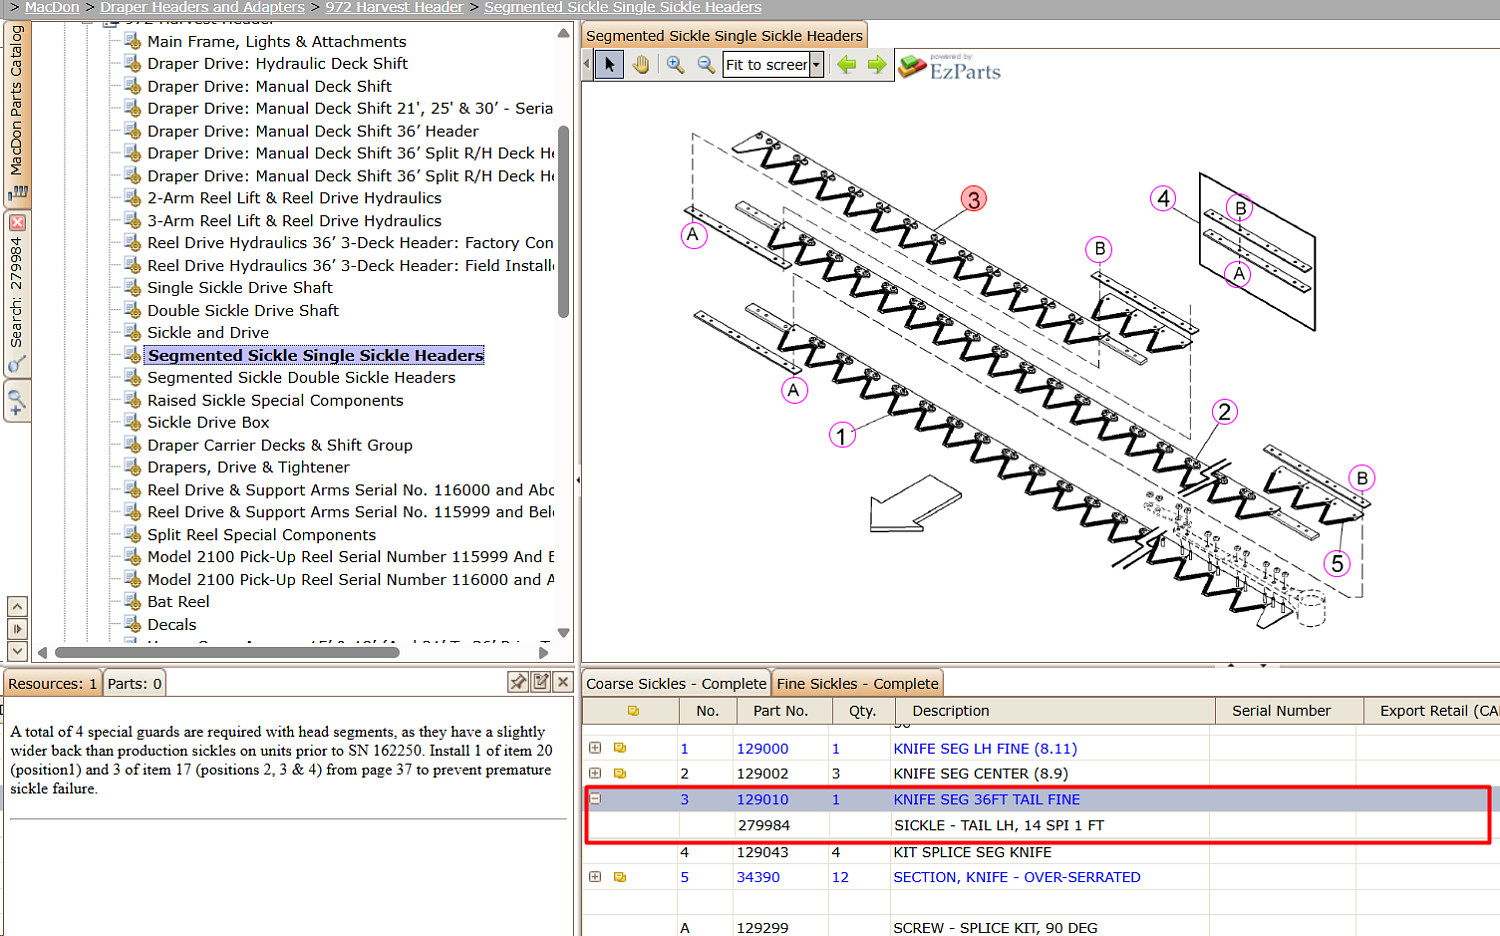This screenshot has width=1500, height=936.
Task: Open the Search: 279984 side tab
Action: click(x=17, y=292)
